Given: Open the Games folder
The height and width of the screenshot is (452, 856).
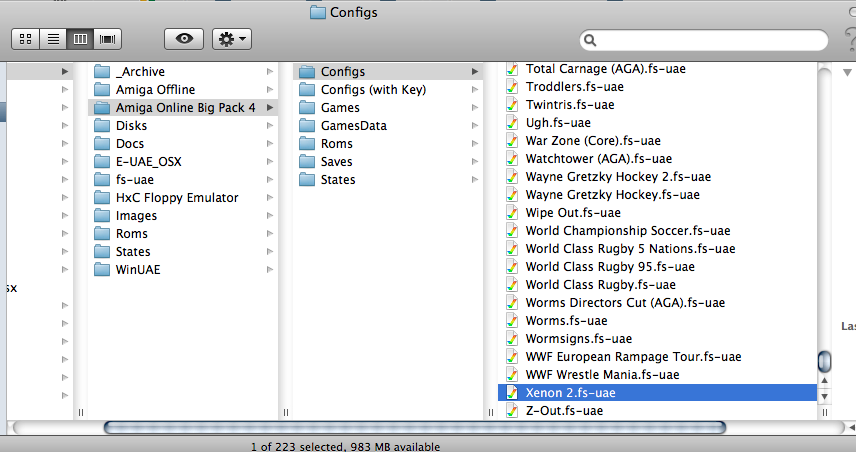Looking at the screenshot, I should pyautogui.click(x=388, y=108).
